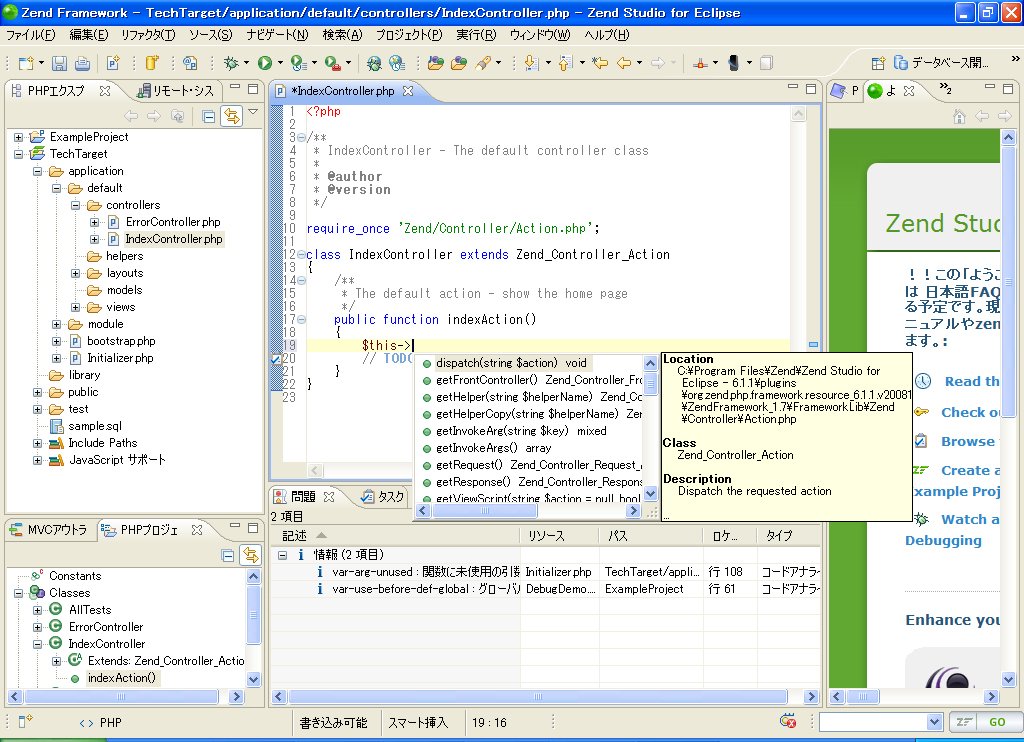Click the Home icon in welcome view
Viewport: 1024px width, 742px height.
tap(959, 117)
